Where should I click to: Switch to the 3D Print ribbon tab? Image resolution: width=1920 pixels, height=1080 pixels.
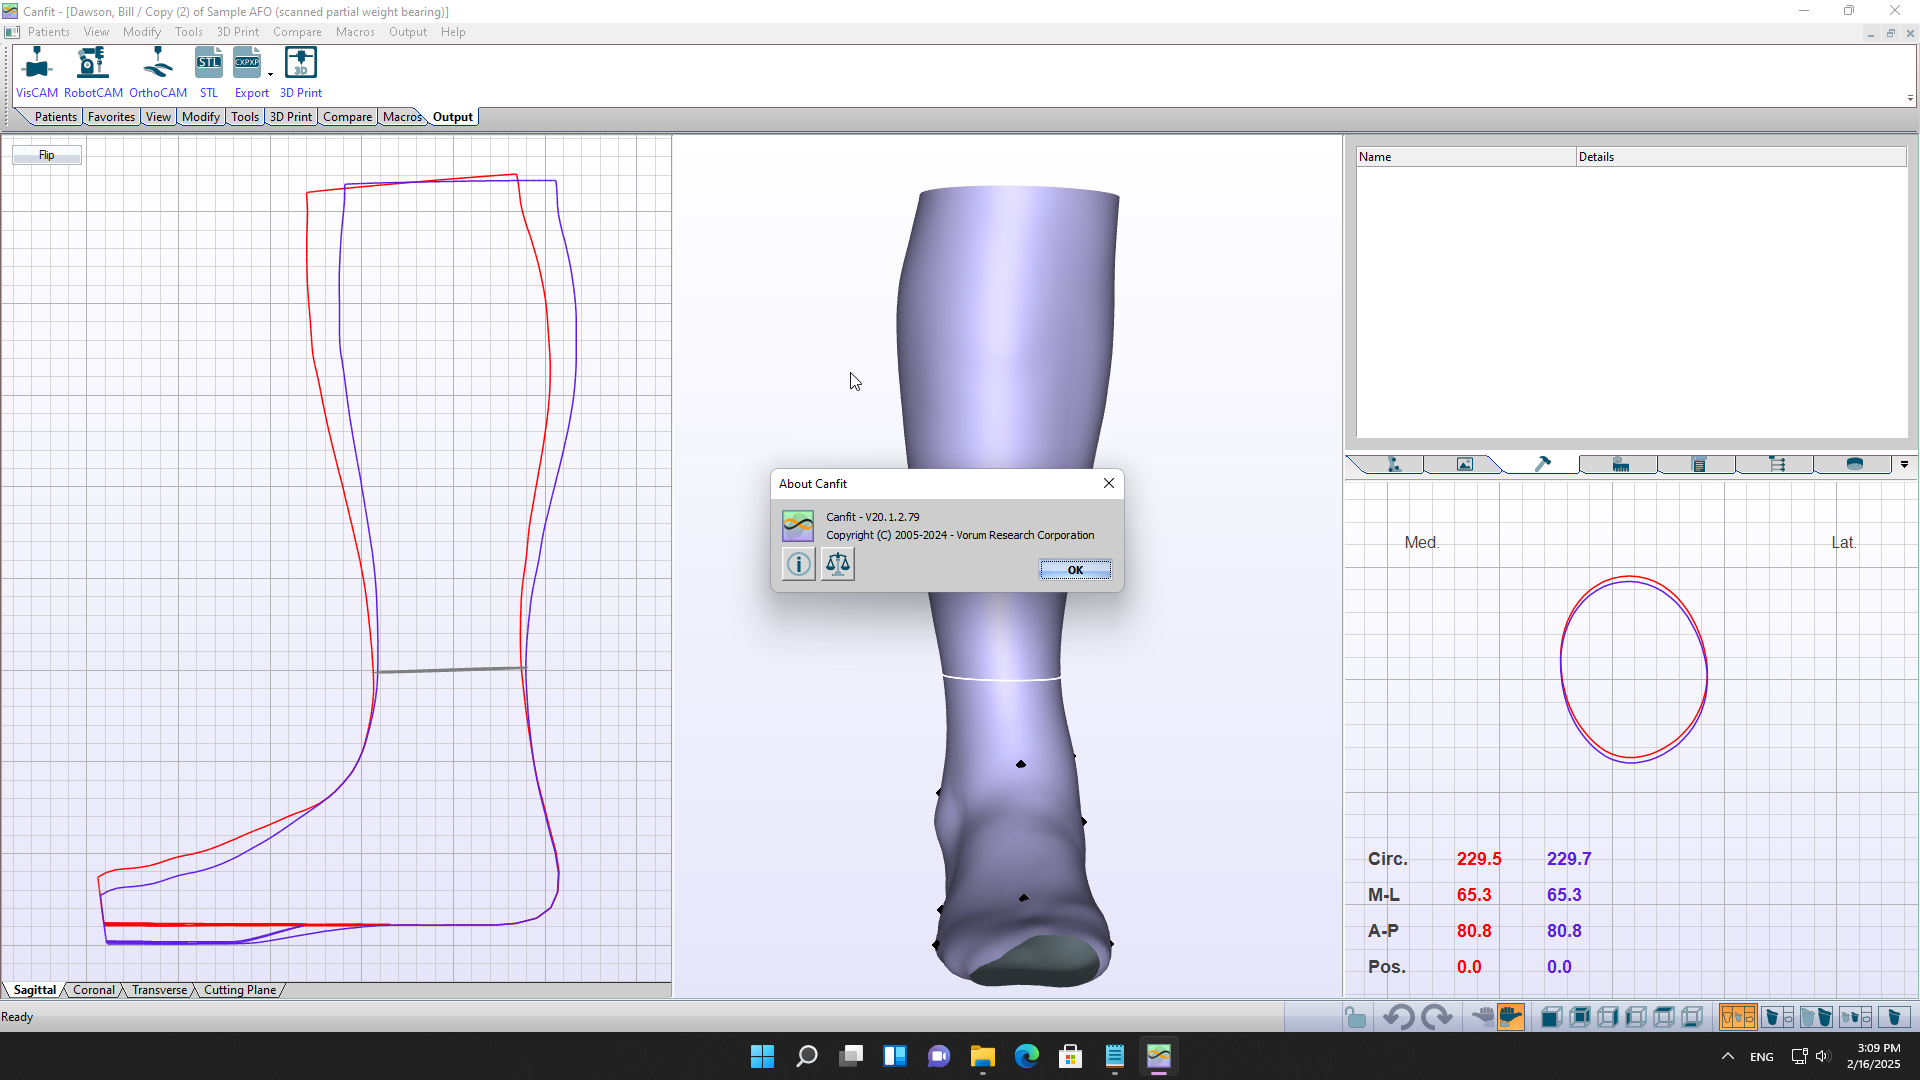291,117
